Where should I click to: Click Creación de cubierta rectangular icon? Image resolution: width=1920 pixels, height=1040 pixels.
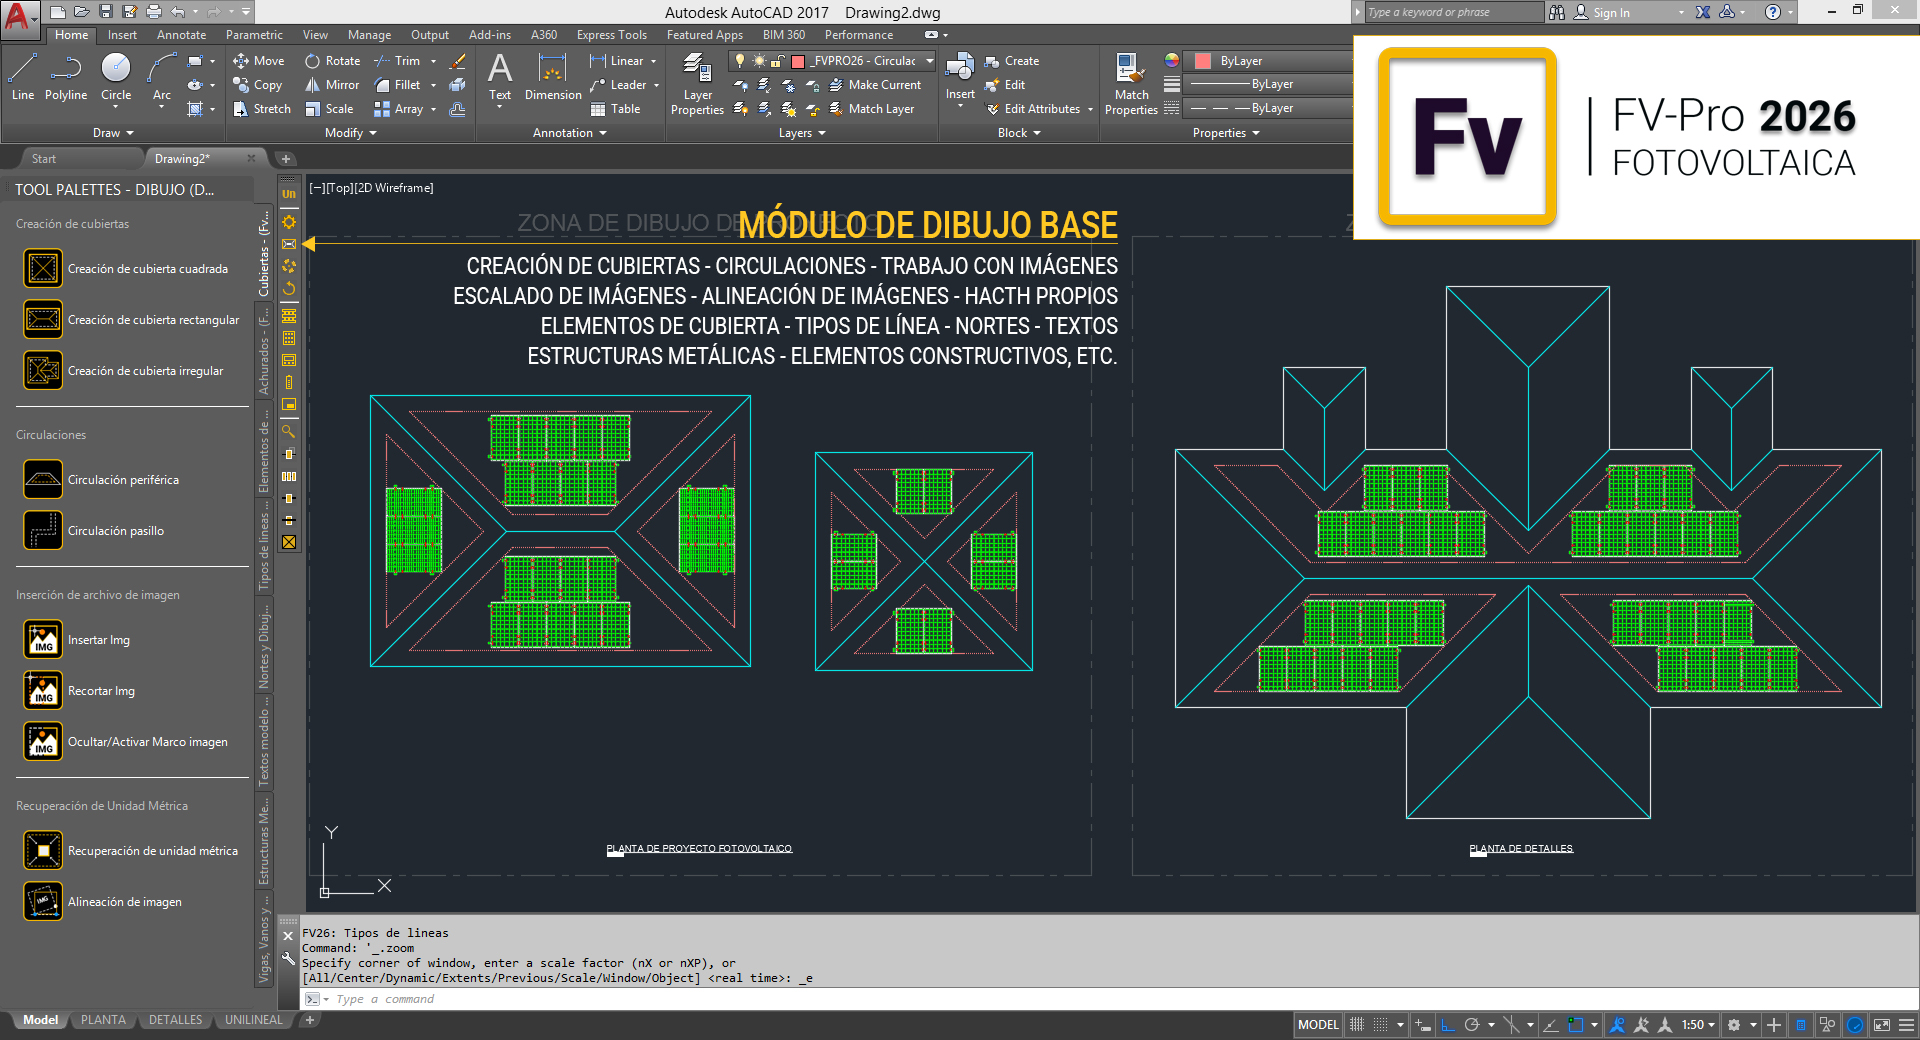click(43, 320)
